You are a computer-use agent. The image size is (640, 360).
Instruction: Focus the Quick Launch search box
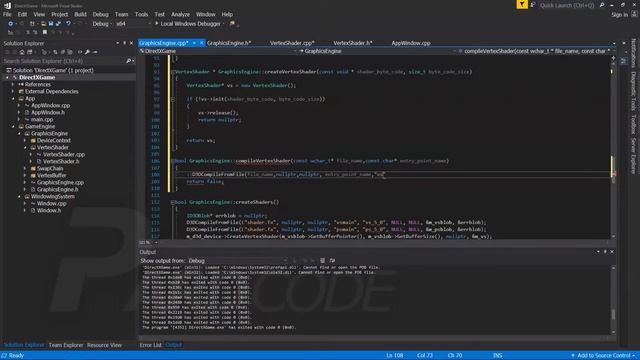(567, 5)
